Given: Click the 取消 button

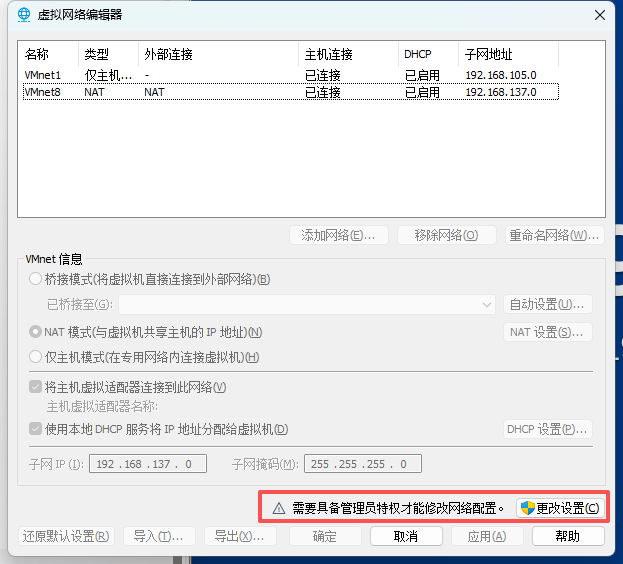Looking at the screenshot, I should tap(406, 536).
